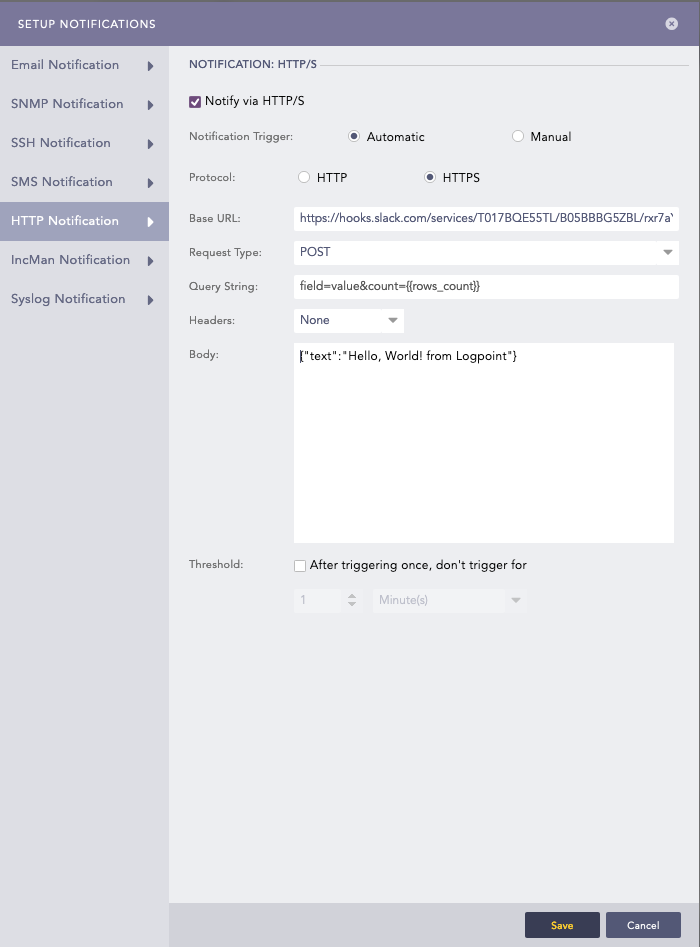Click the arrow icon beside Email Notification

pos(150,66)
